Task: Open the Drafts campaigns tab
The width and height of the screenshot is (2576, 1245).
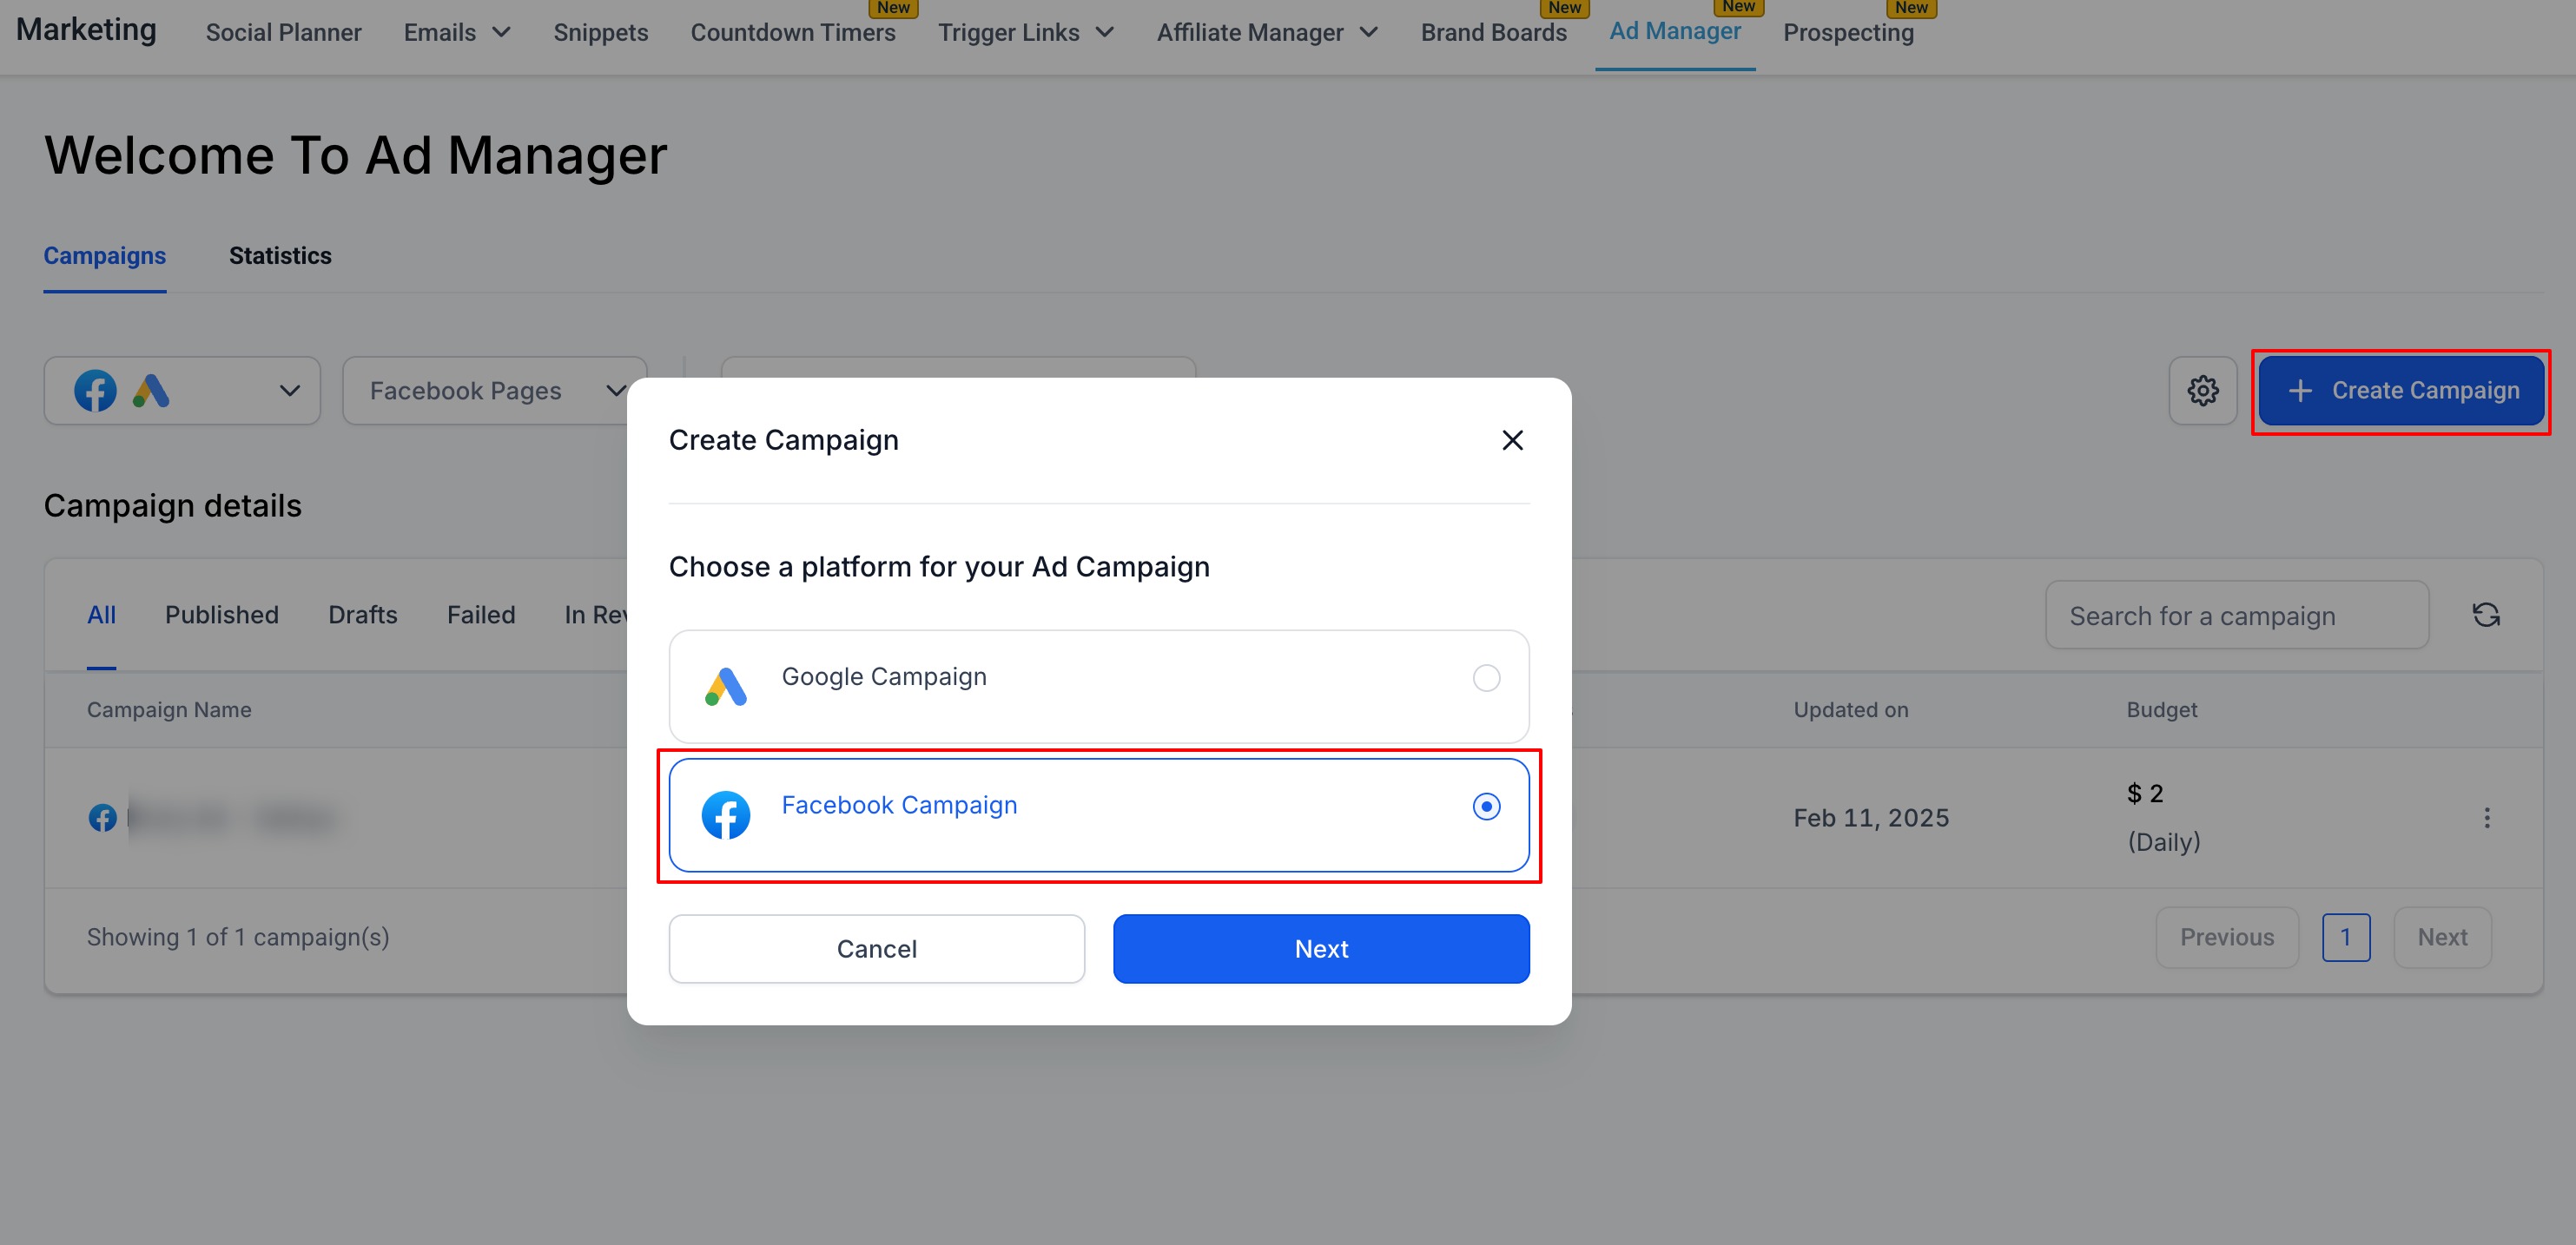Action: 362,615
